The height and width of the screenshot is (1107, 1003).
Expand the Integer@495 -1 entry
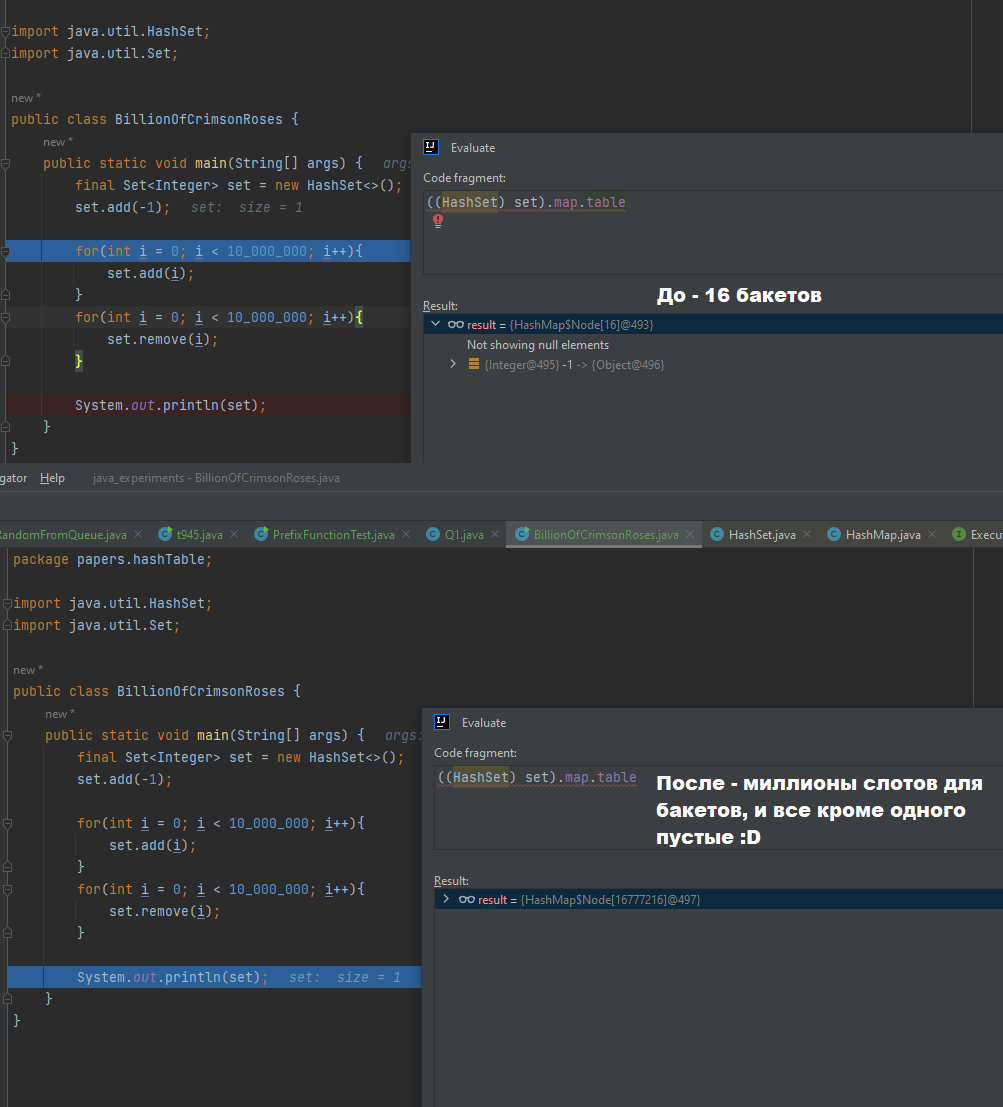click(x=453, y=364)
